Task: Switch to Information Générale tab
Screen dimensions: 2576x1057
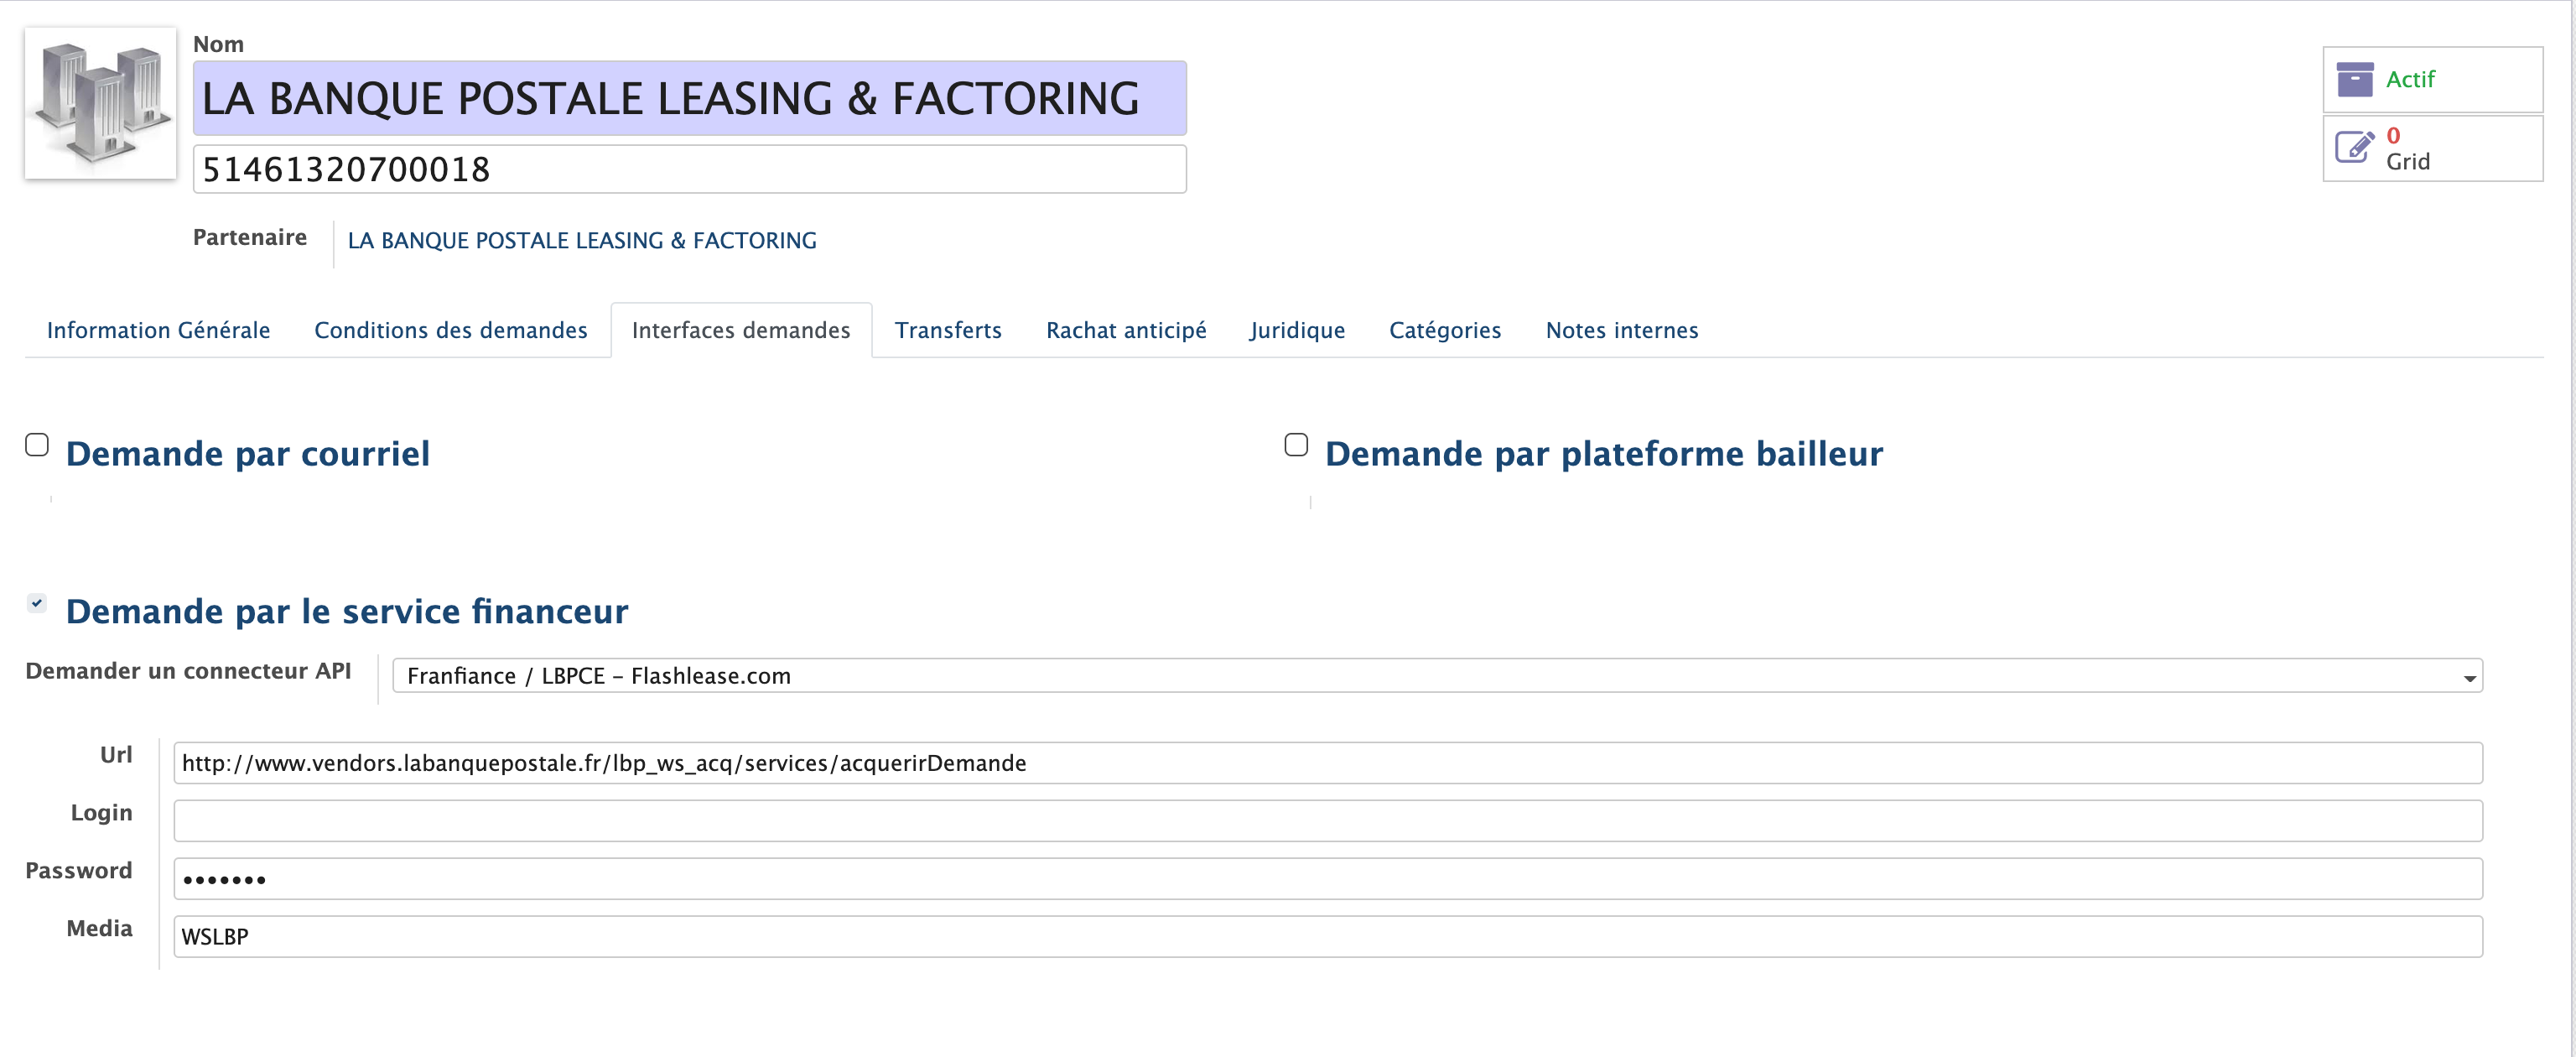Action: (x=158, y=330)
